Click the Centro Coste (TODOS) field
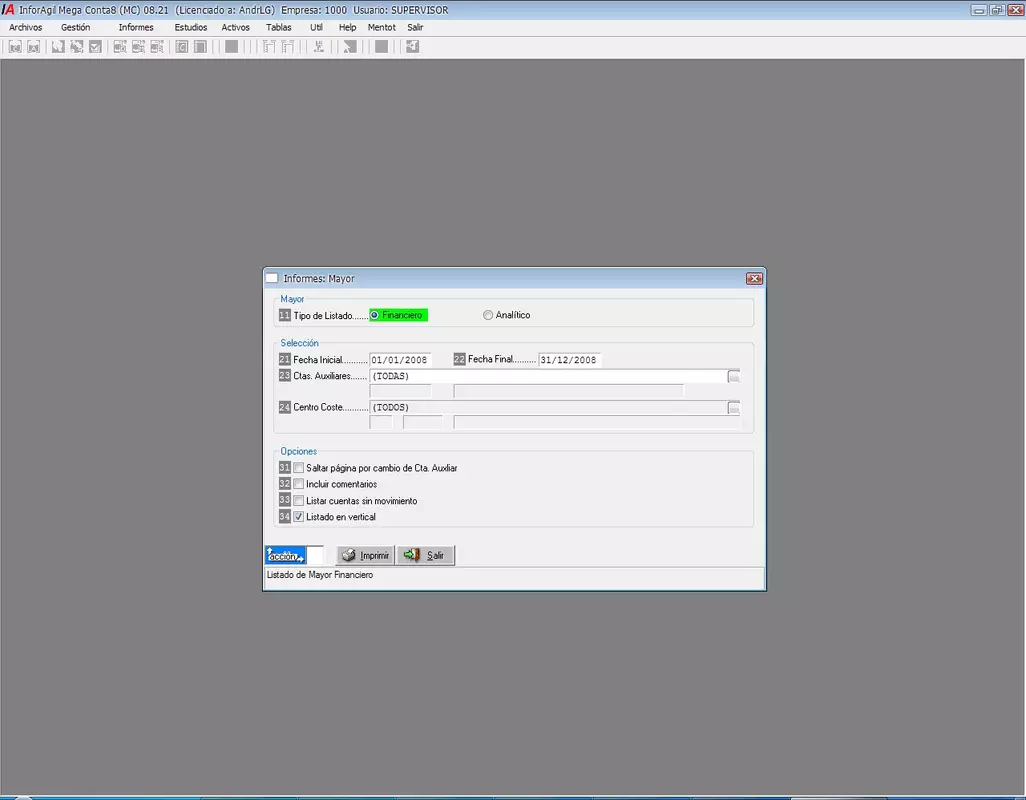The image size is (1026, 800). pos(548,408)
